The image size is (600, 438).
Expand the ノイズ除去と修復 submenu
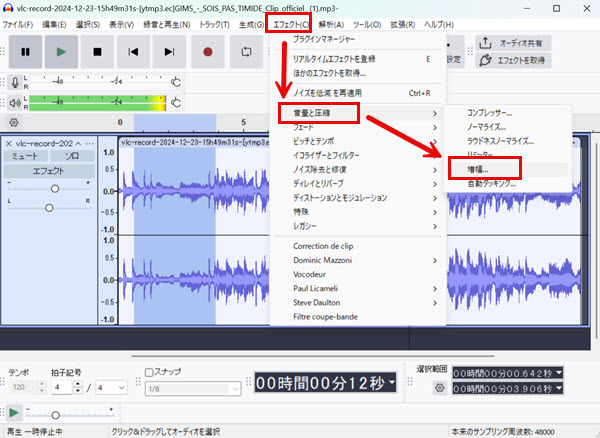click(357, 169)
